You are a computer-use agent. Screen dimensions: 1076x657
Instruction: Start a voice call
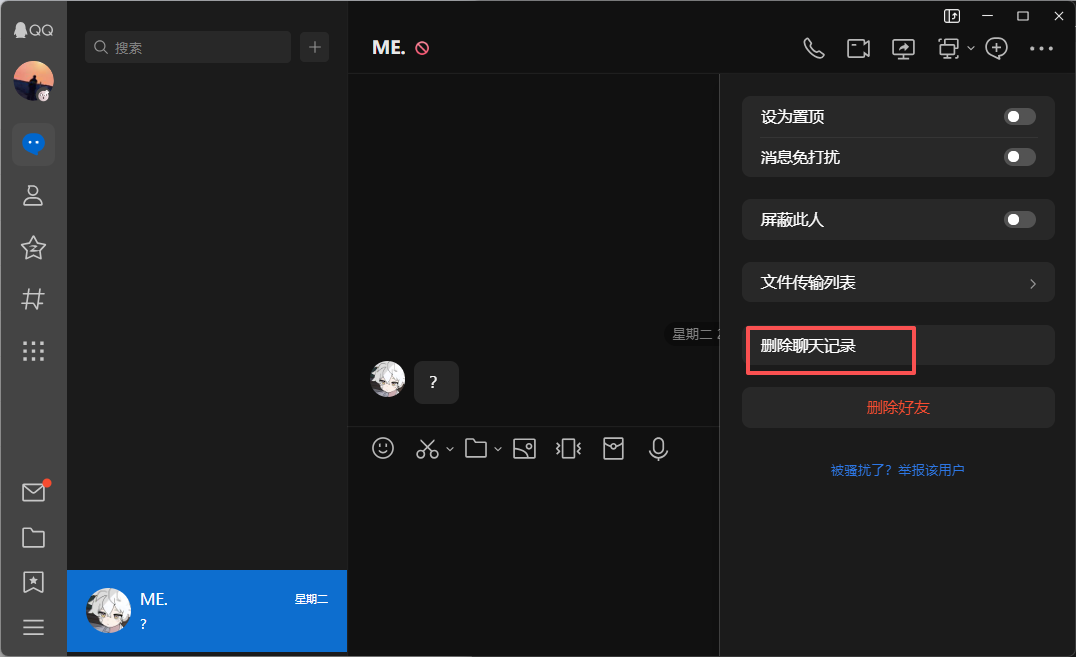pyautogui.click(x=814, y=47)
